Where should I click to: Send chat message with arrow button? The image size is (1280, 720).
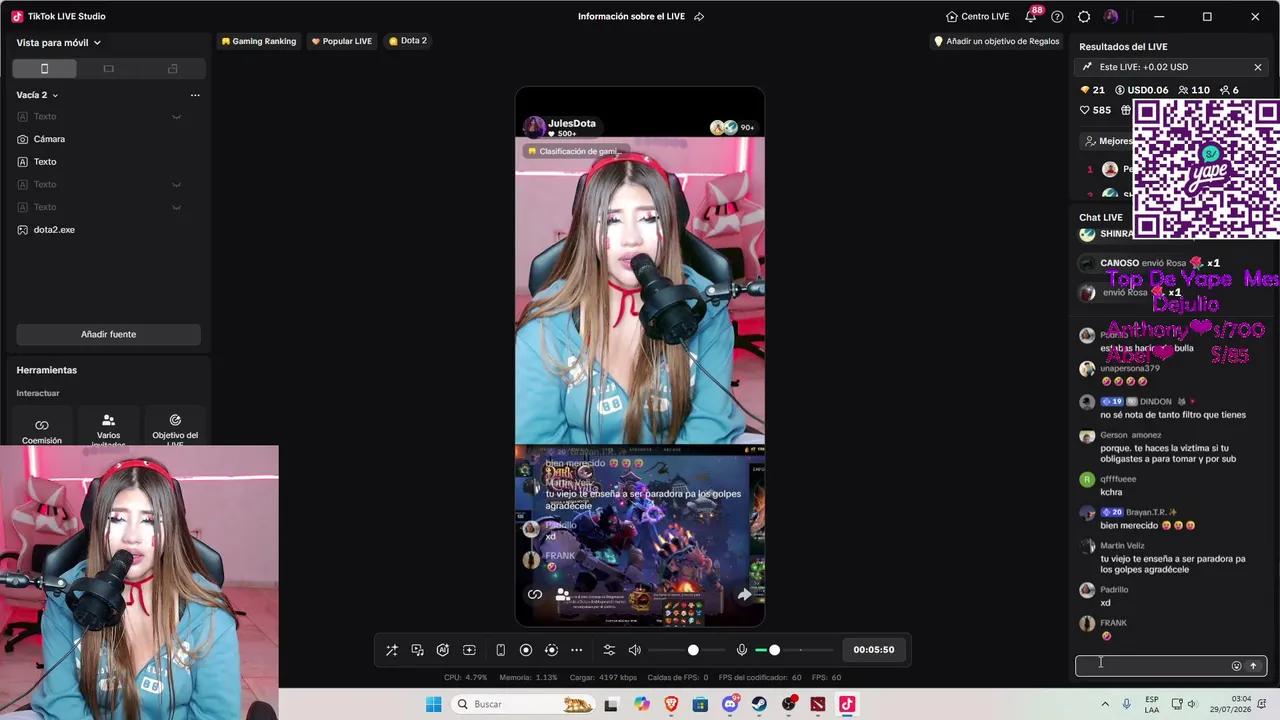pos(1253,666)
